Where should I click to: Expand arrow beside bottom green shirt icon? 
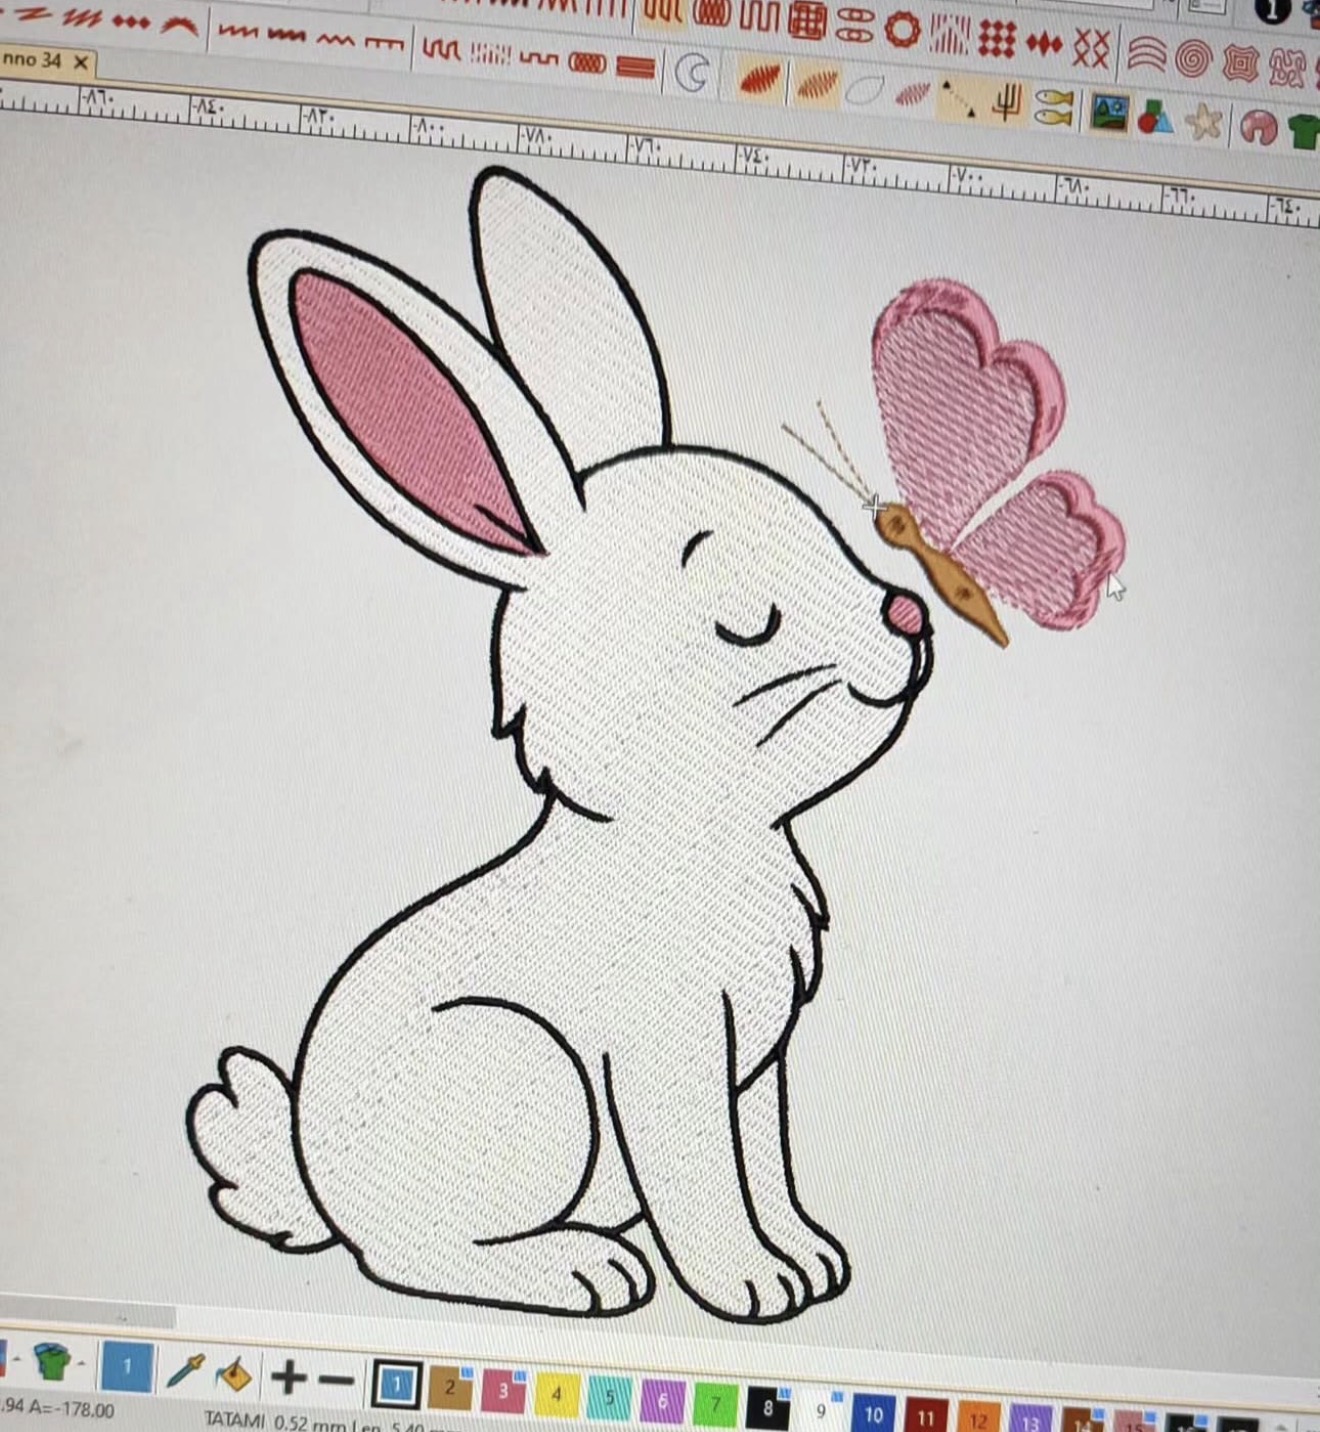point(81,1364)
